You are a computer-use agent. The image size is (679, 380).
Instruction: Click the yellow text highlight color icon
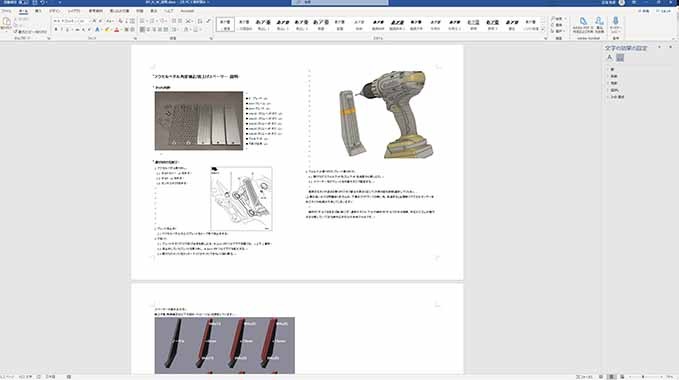pyautogui.click(x=107, y=29)
